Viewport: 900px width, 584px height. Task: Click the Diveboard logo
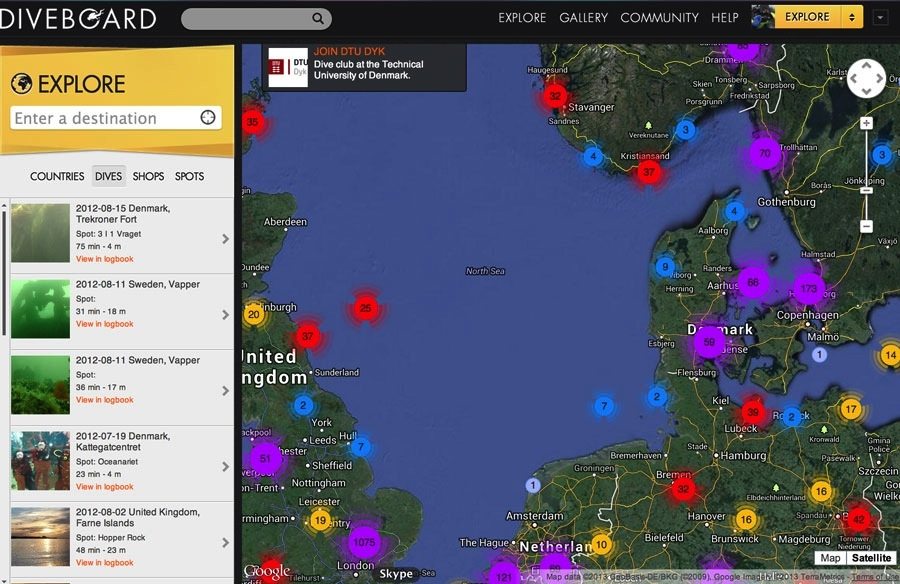pyautogui.click(x=78, y=18)
